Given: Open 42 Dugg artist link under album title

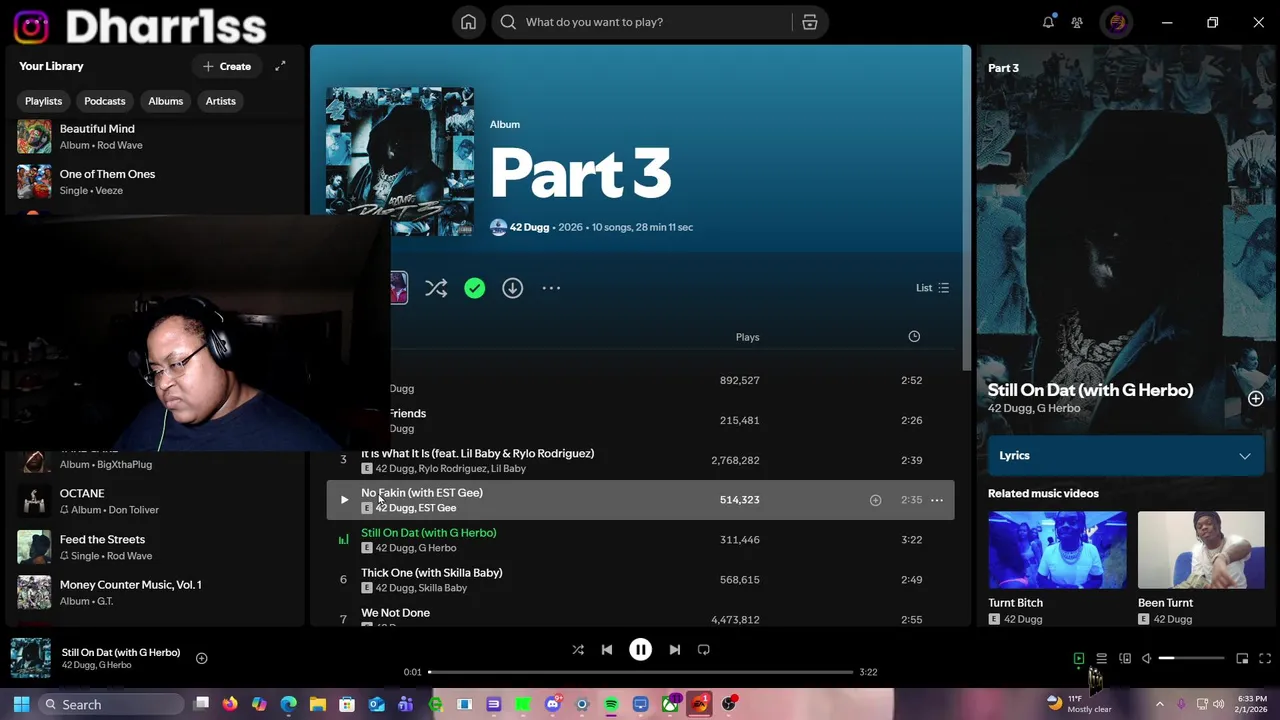Looking at the screenshot, I should 529,227.
